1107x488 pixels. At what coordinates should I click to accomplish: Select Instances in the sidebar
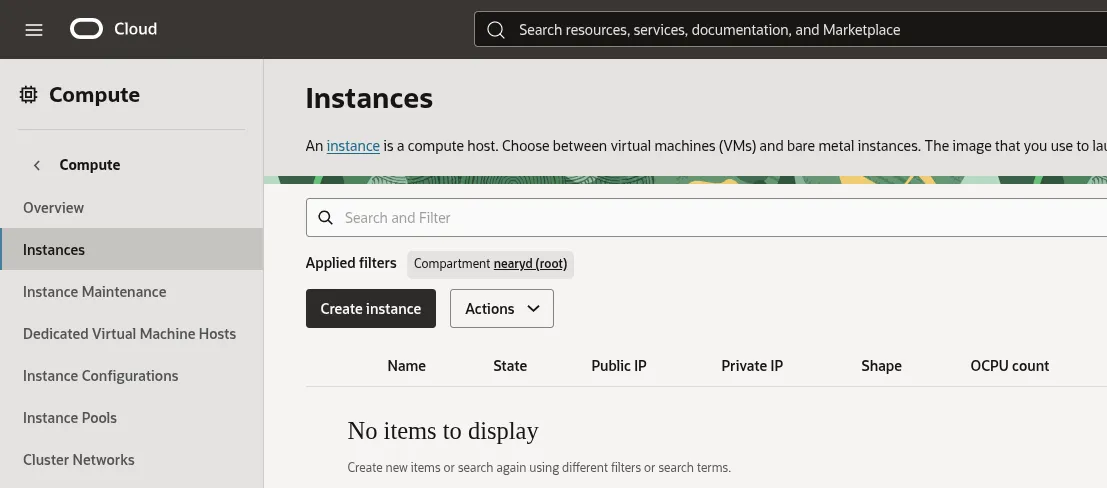[131, 249]
